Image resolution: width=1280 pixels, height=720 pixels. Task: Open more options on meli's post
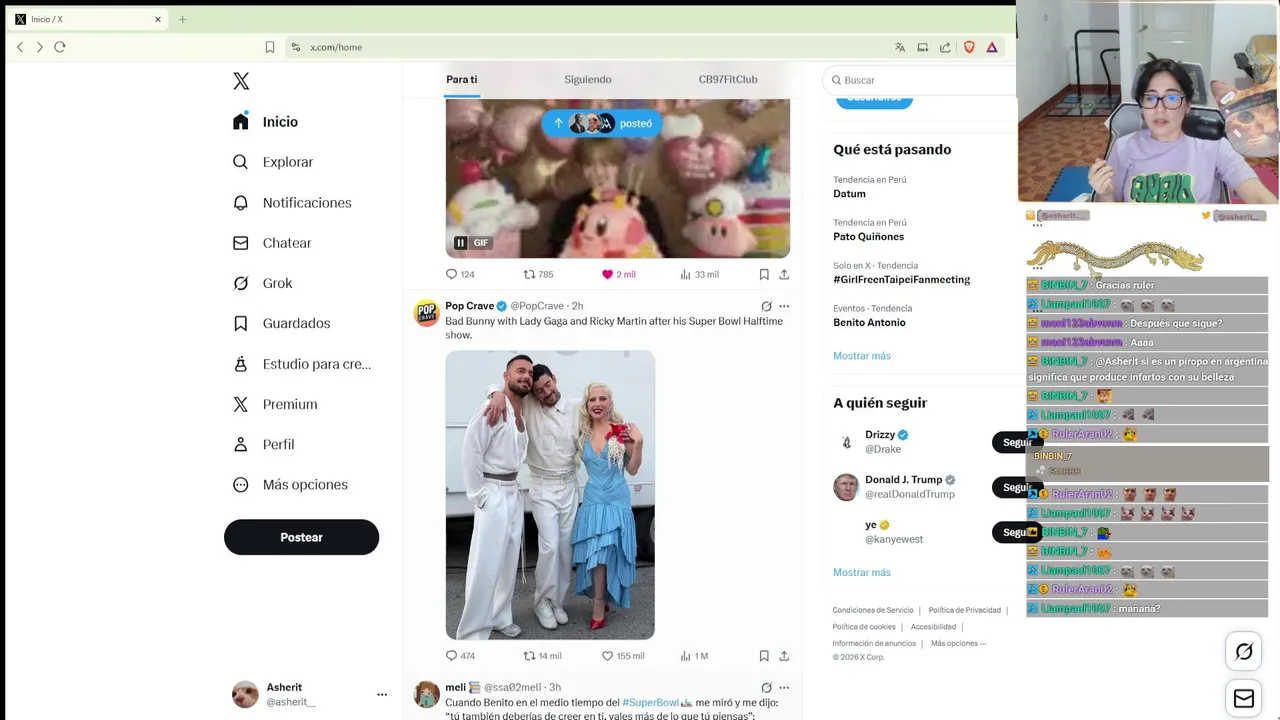coord(784,688)
